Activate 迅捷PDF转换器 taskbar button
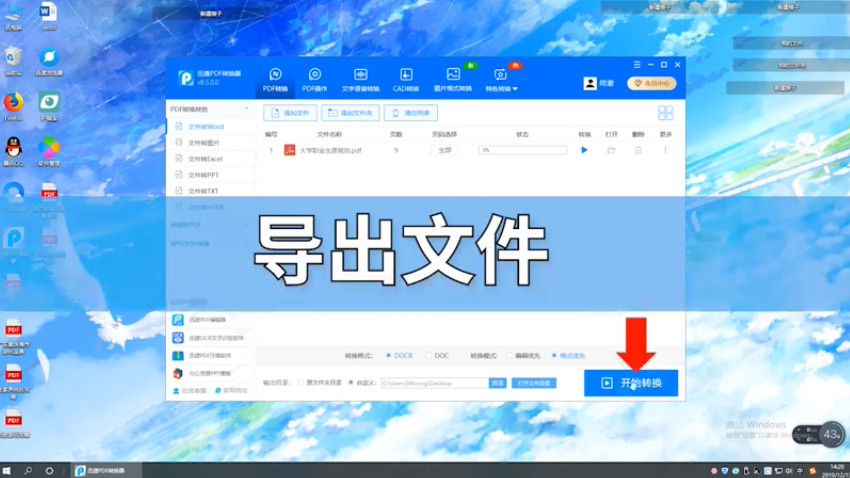The image size is (850, 478). pyautogui.click(x=106, y=470)
